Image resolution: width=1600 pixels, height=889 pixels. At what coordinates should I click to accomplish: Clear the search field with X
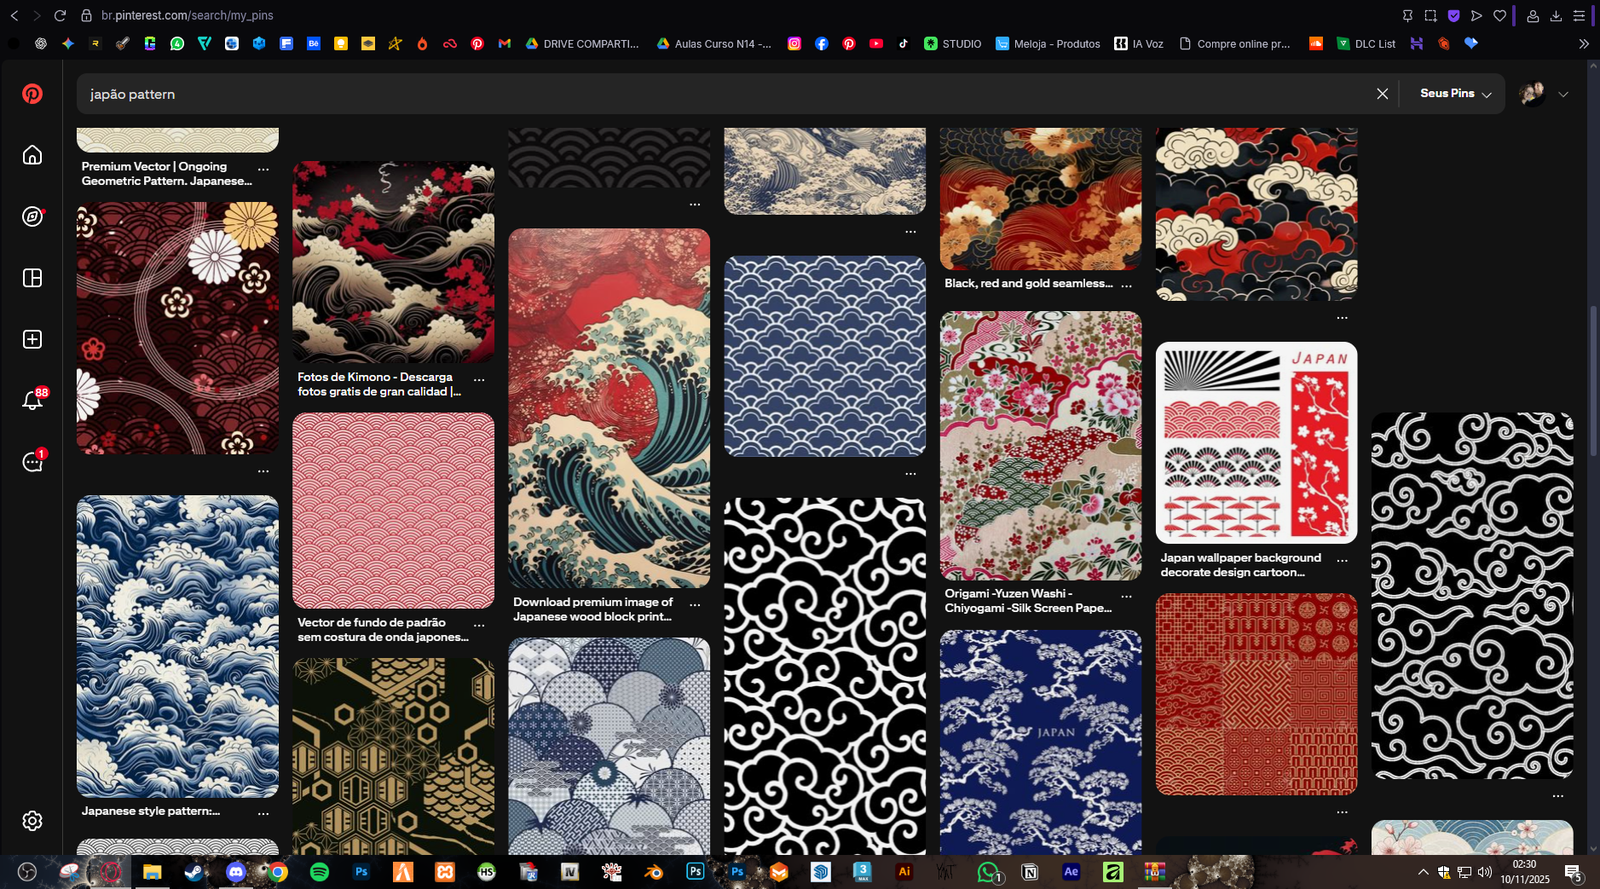point(1382,94)
